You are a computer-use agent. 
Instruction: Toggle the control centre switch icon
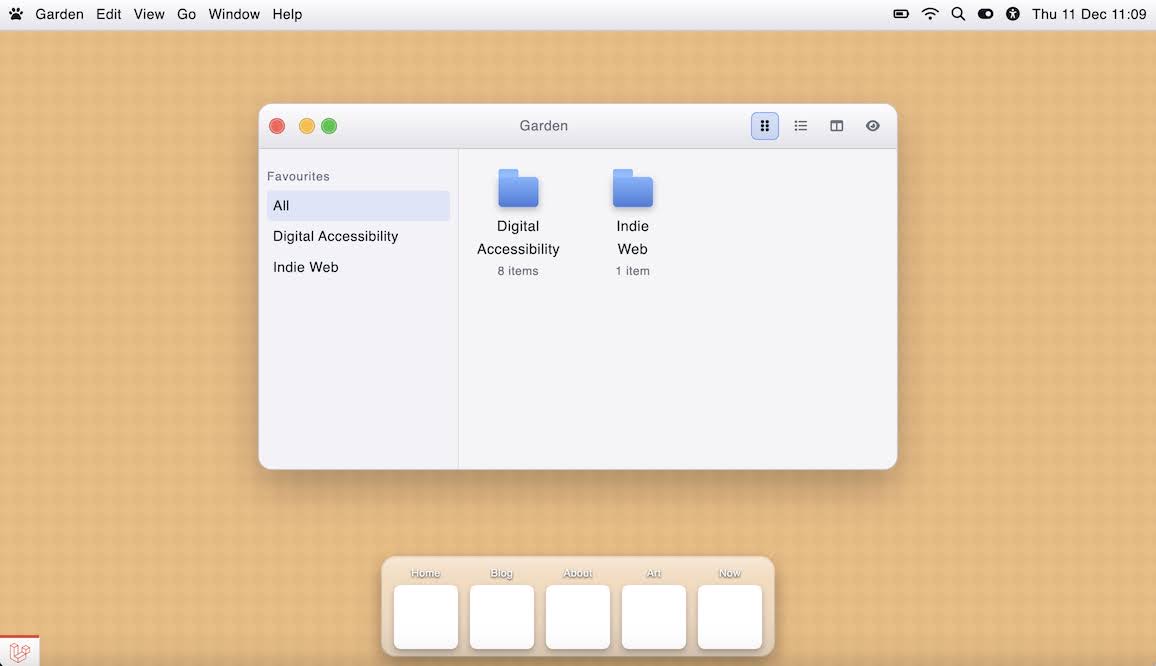tap(985, 14)
